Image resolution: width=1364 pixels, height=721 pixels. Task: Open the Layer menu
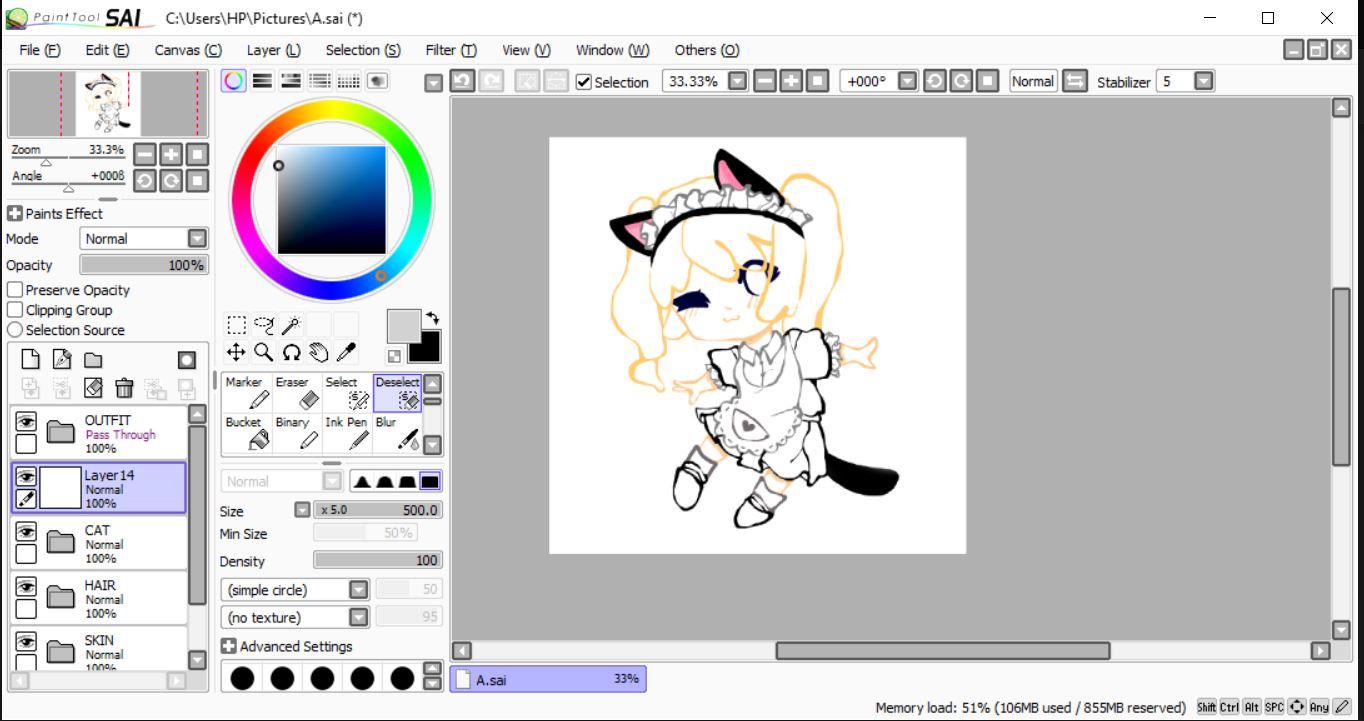pos(273,50)
